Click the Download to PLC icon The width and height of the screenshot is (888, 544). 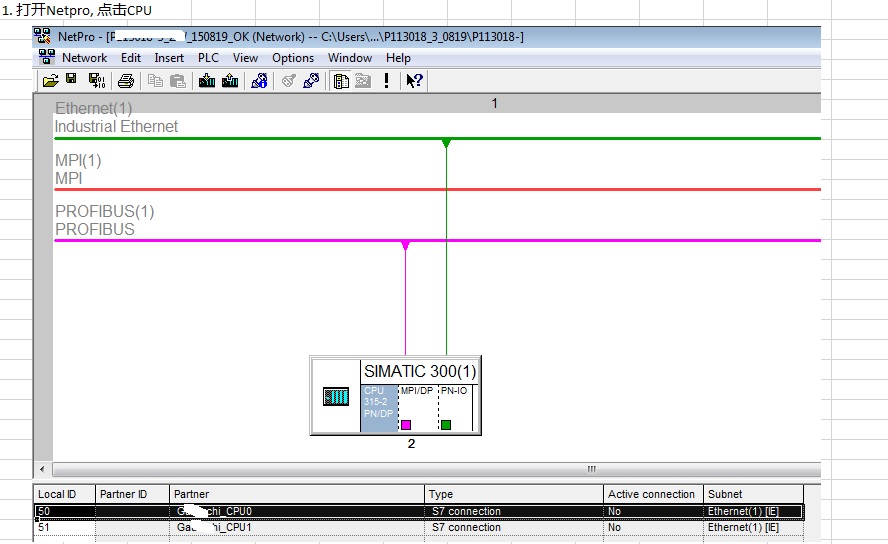point(207,81)
